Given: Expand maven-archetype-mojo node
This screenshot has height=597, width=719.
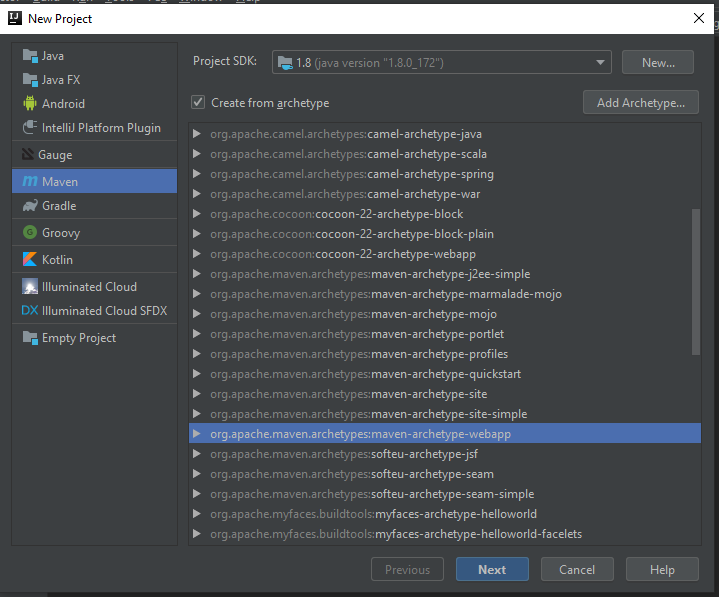Looking at the screenshot, I should pos(197,314).
